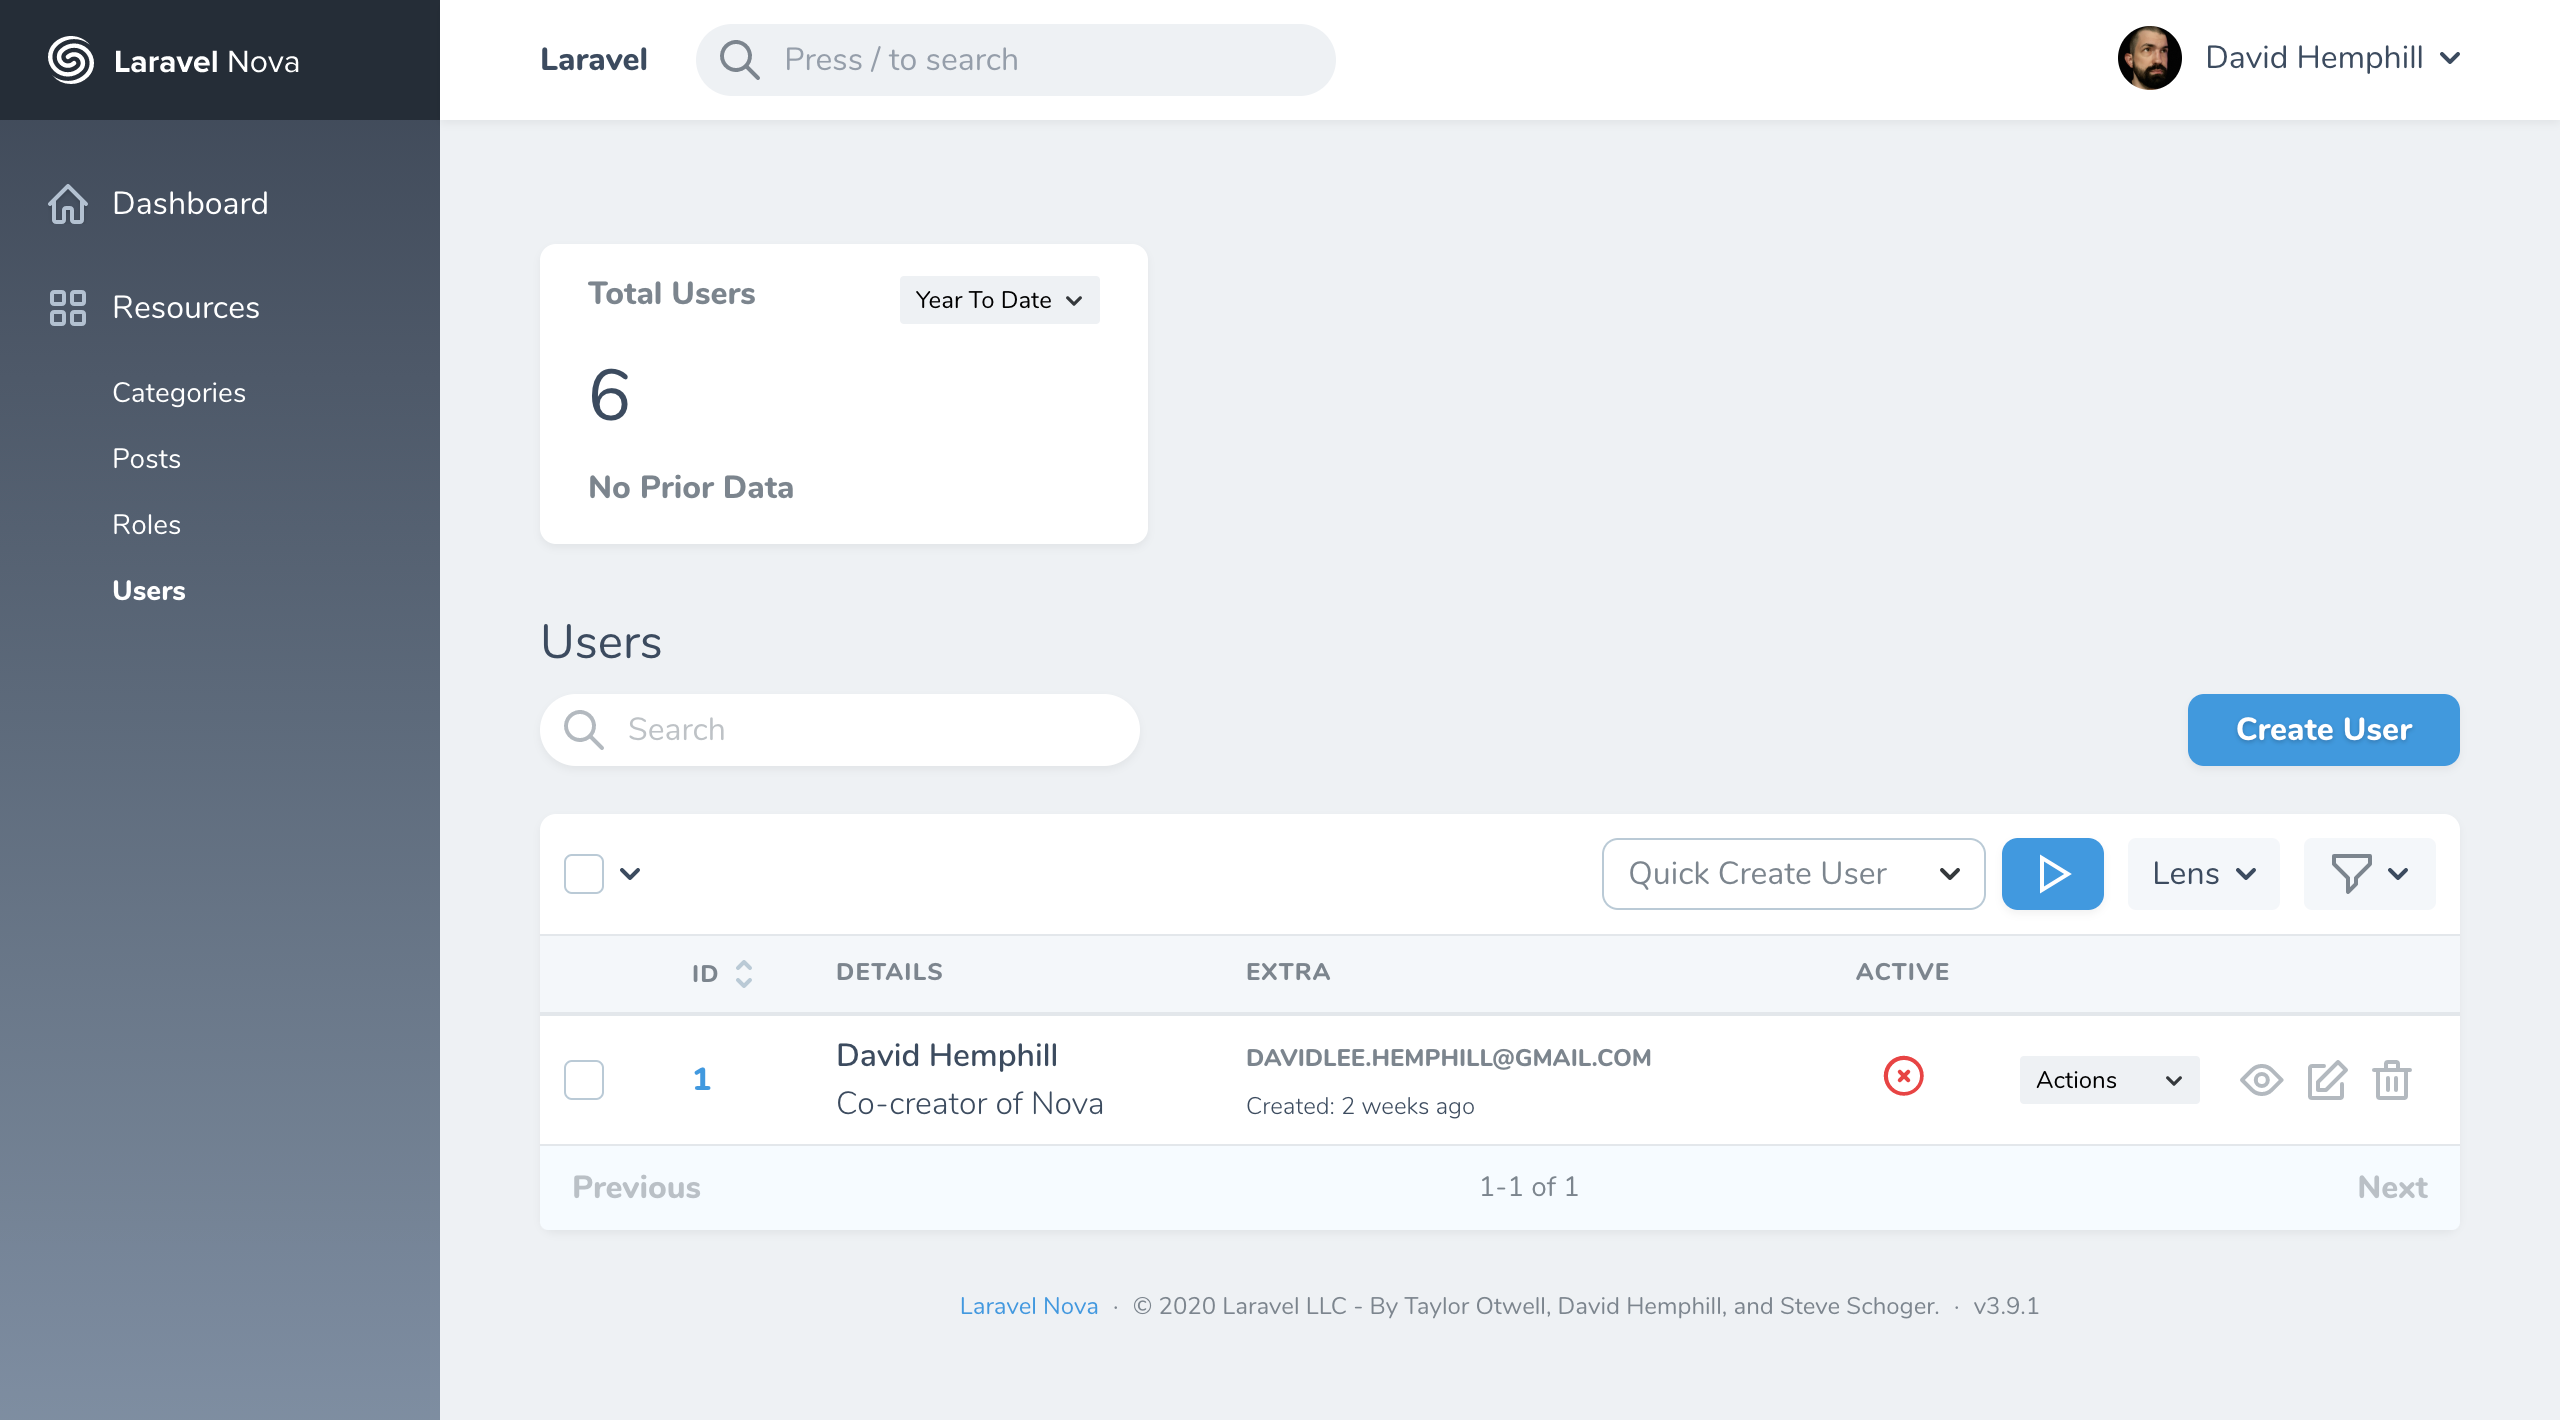This screenshot has width=2560, height=1420.
Task: Open the Quick Create User action dropdown
Action: tap(1794, 874)
